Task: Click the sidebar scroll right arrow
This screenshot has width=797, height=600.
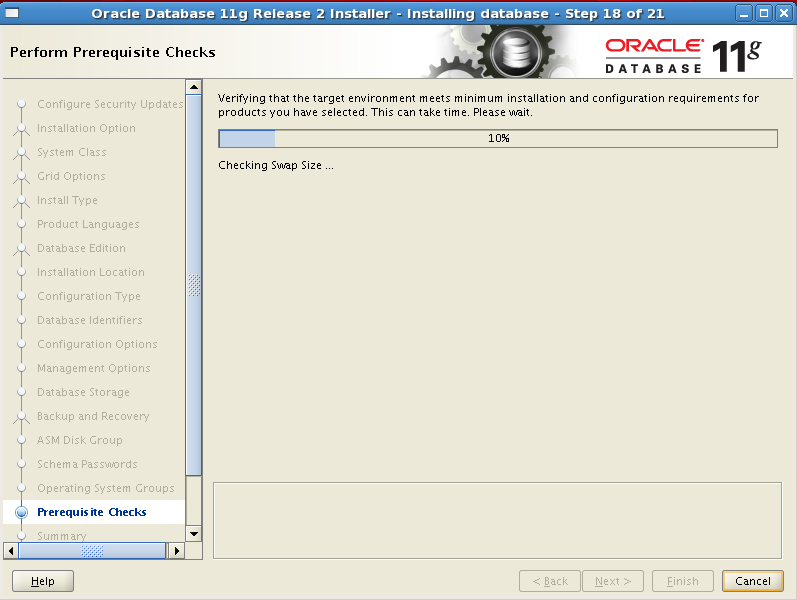Action: point(176,551)
